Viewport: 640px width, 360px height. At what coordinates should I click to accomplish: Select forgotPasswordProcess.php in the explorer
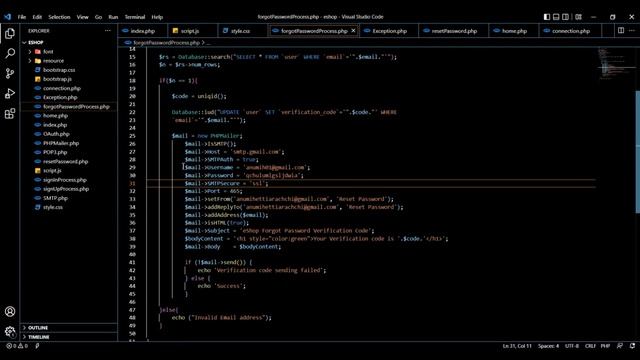coord(69,107)
